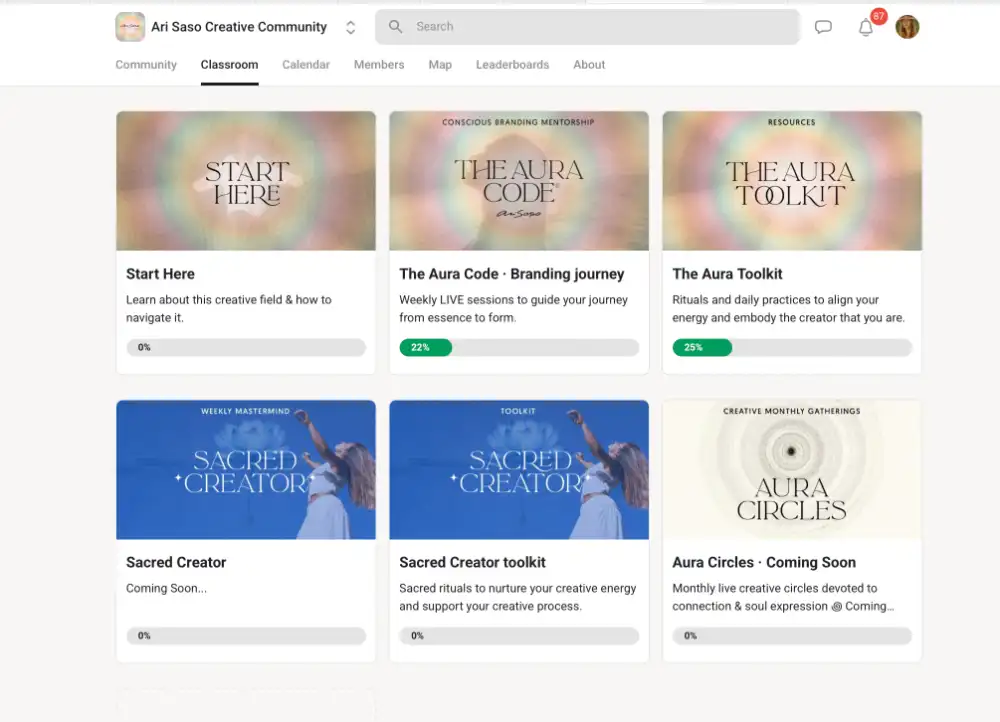Click the search magnifier icon
This screenshot has width=1000, height=722.
tap(395, 26)
